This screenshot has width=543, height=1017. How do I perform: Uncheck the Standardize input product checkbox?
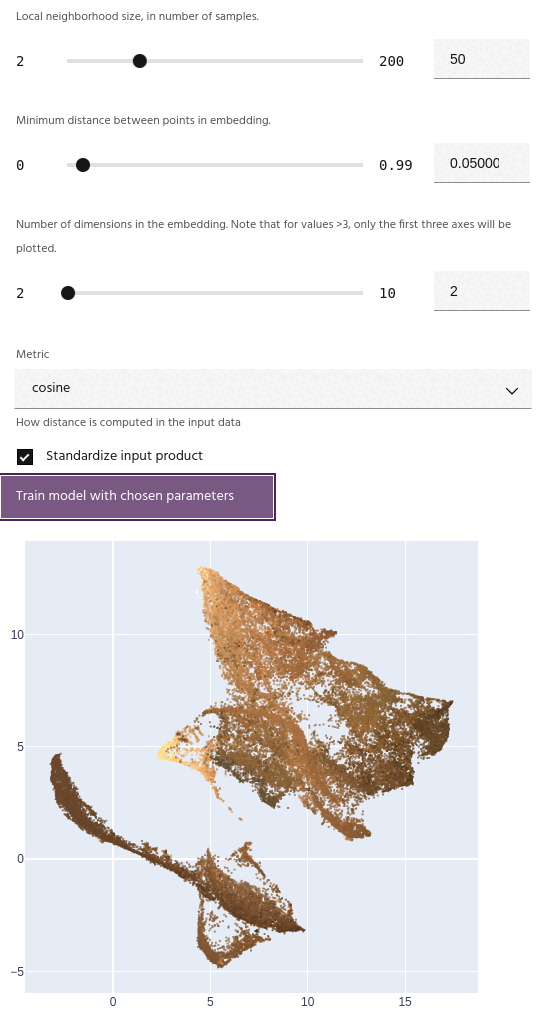[x=25, y=457]
